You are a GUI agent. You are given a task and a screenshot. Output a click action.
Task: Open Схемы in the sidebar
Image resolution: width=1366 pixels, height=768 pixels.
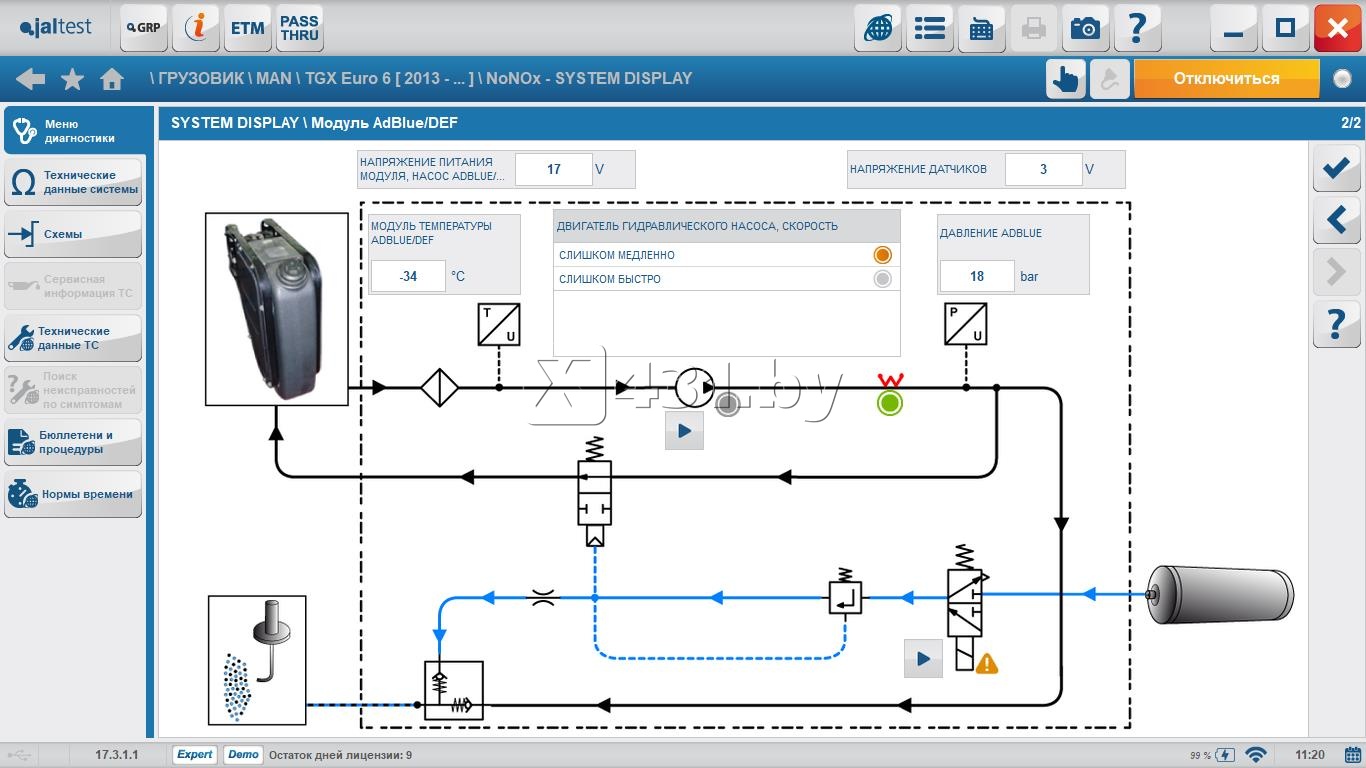point(74,234)
